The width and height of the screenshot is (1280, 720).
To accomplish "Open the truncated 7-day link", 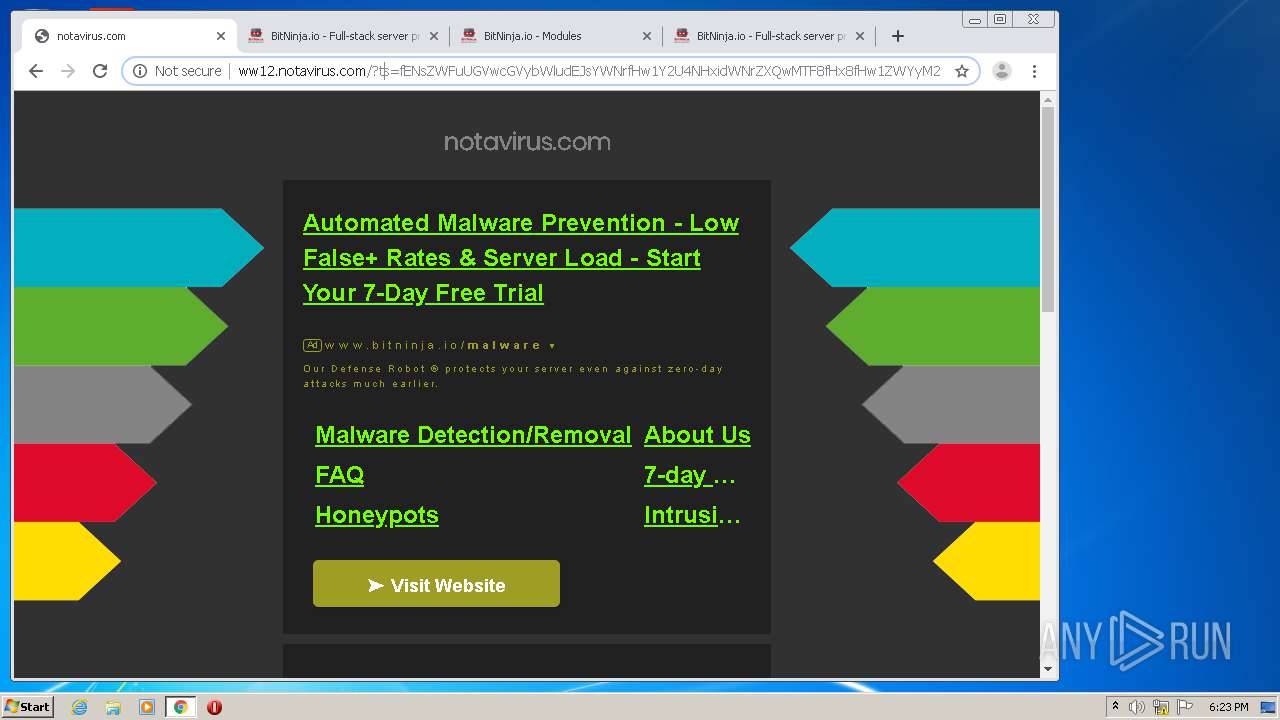I will [690, 475].
